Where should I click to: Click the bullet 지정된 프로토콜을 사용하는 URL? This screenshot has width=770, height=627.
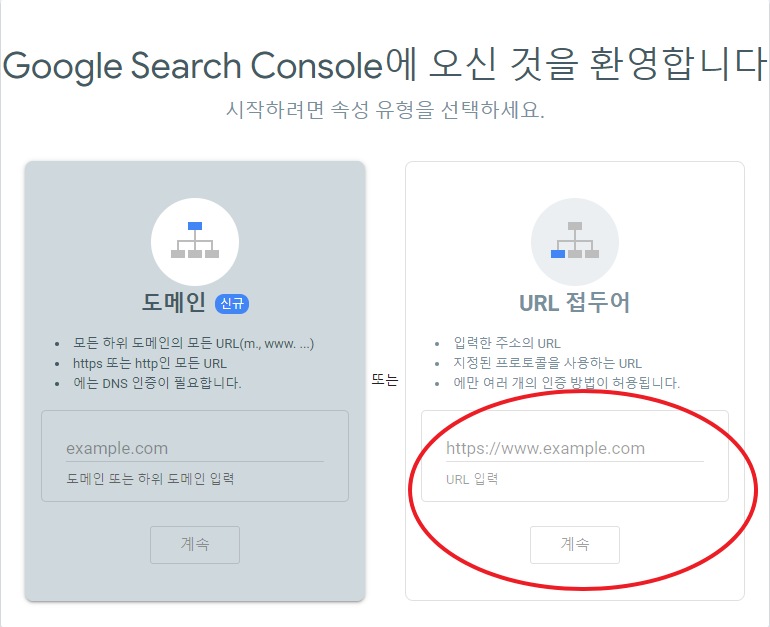tap(548, 363)
